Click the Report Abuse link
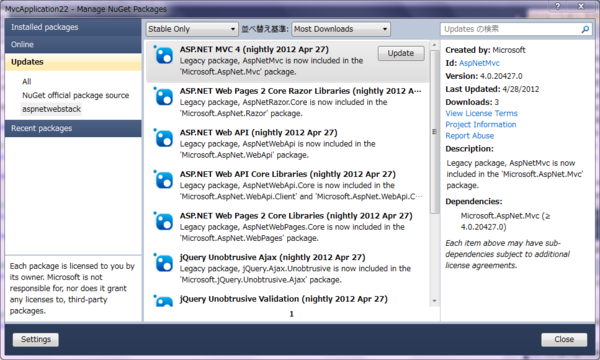The height and width of the screenshot is (360, 600). pyautogui.click(x=470, y=136)
